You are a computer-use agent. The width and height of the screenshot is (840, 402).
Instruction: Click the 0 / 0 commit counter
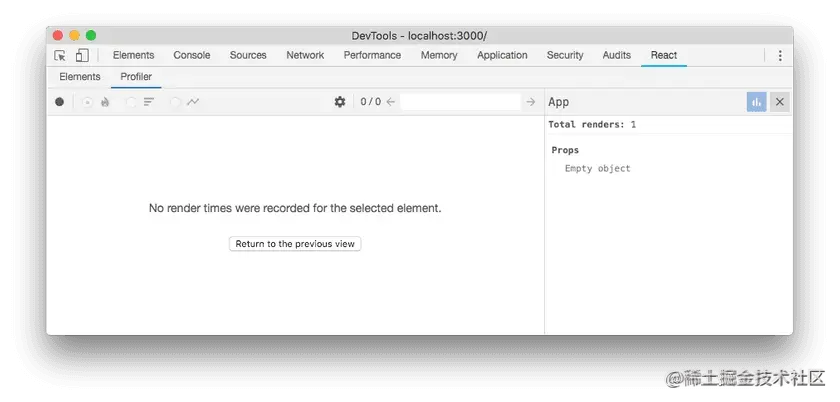coord(371,102)
